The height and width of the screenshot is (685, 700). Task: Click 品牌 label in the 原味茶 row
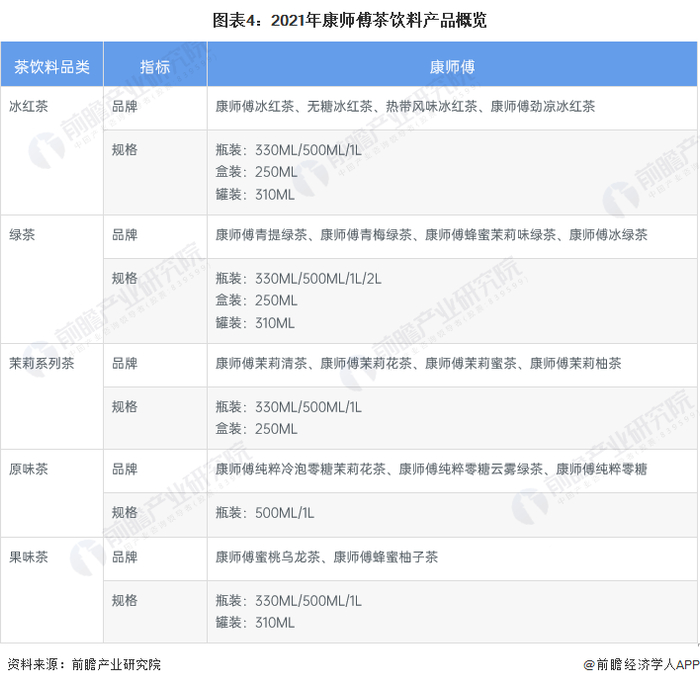[125, 469]
